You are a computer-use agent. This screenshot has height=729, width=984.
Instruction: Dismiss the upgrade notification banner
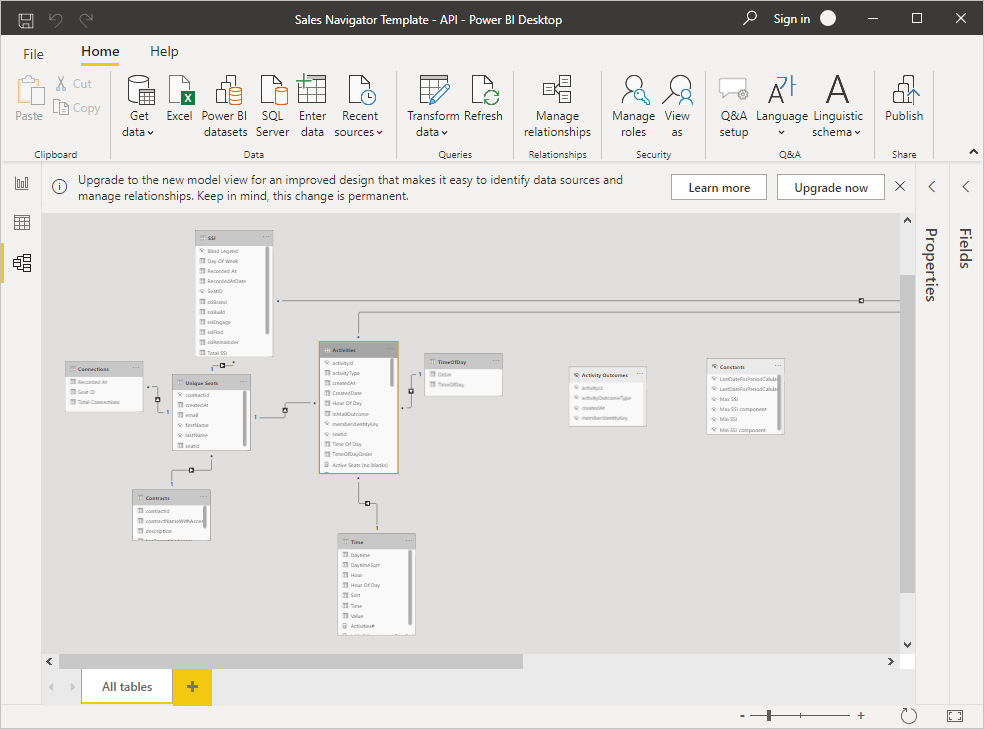coord(900,186)
